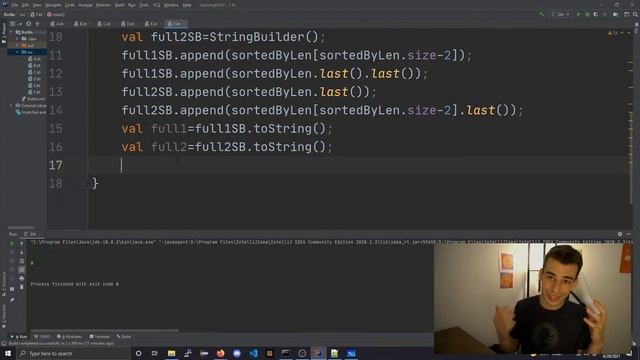
Task: Expand the out folder in project tree
Action: [18, 45]
